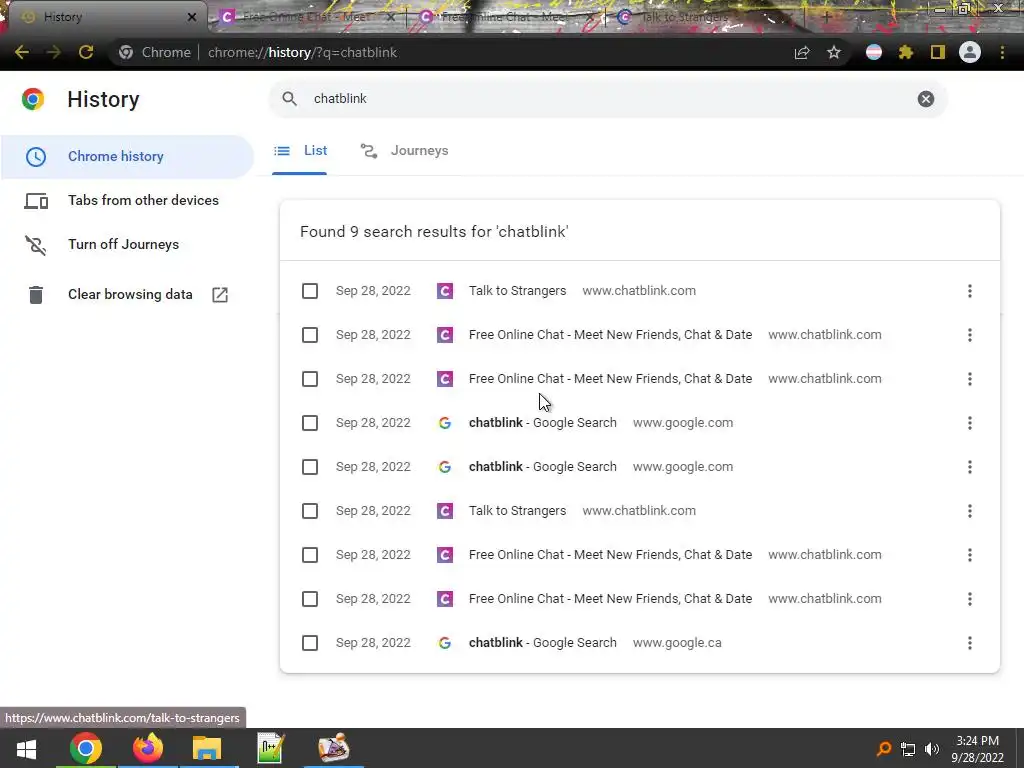Open the paint palette app on taskbar

click(334, 748)
